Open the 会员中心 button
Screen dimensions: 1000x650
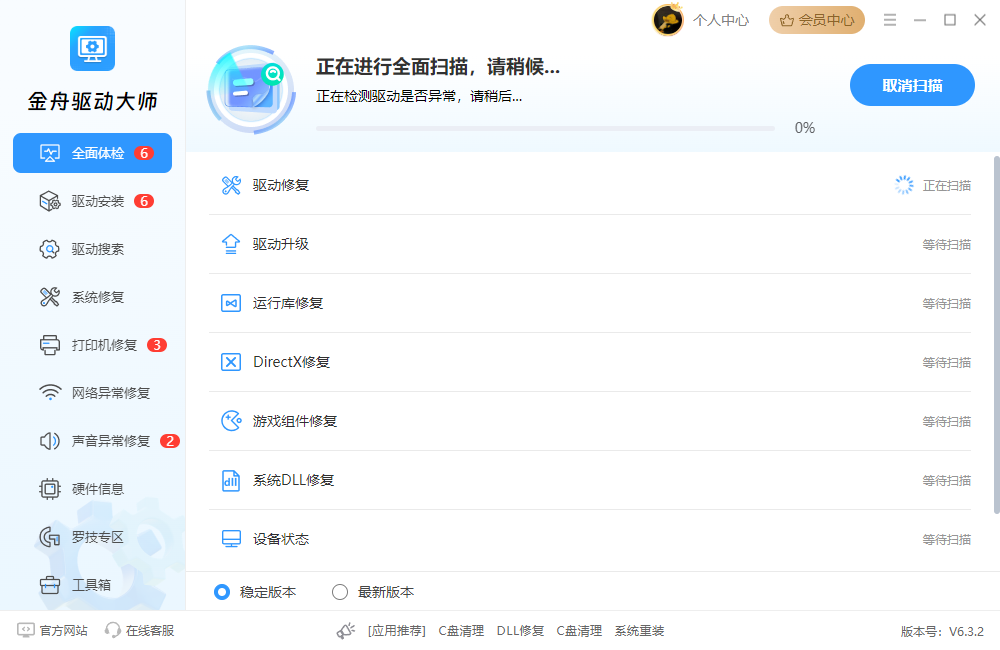(x=817, y=20)
